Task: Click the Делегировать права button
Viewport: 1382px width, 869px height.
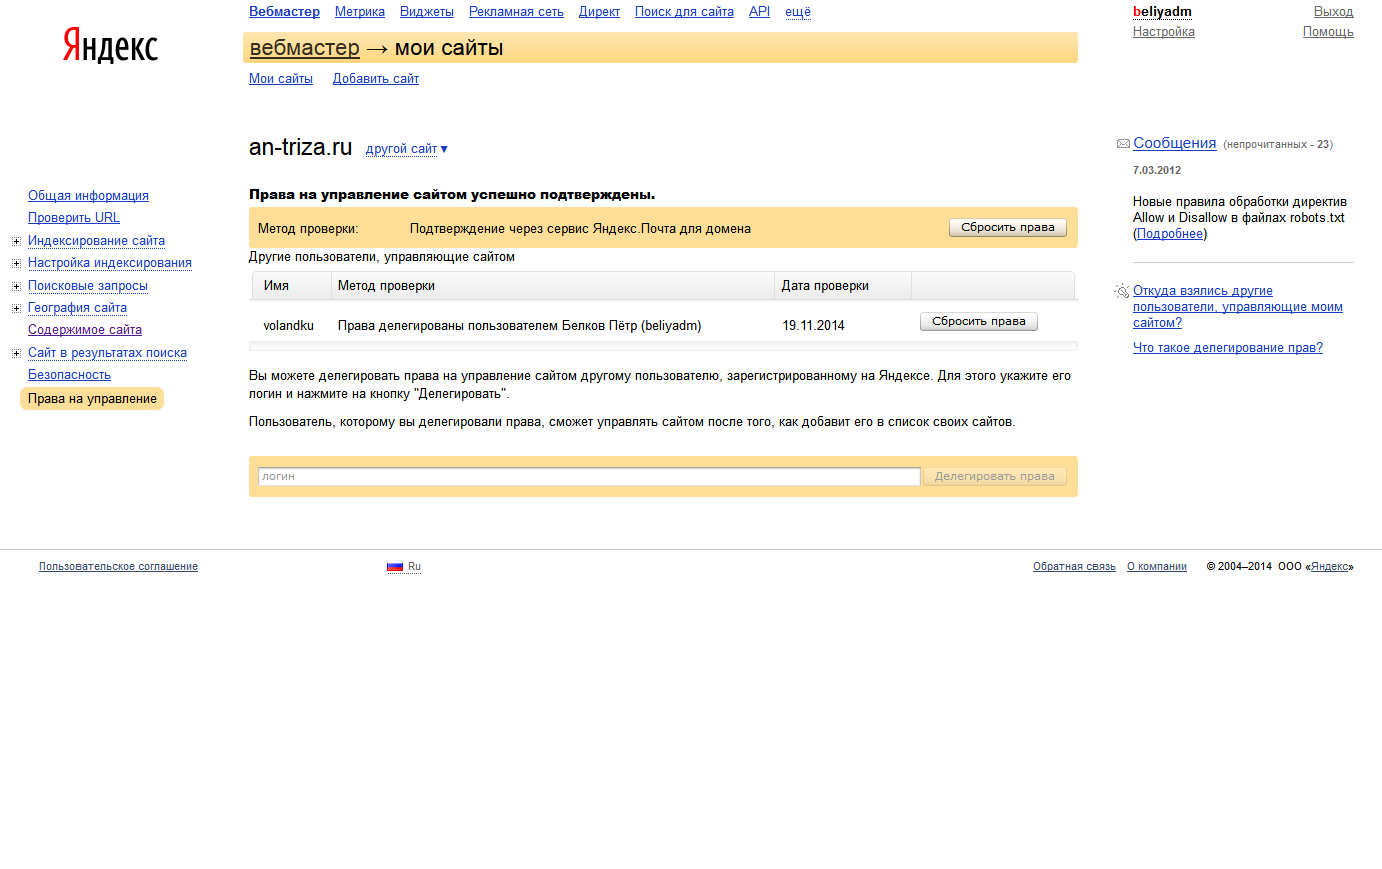Action: [995, 477]
